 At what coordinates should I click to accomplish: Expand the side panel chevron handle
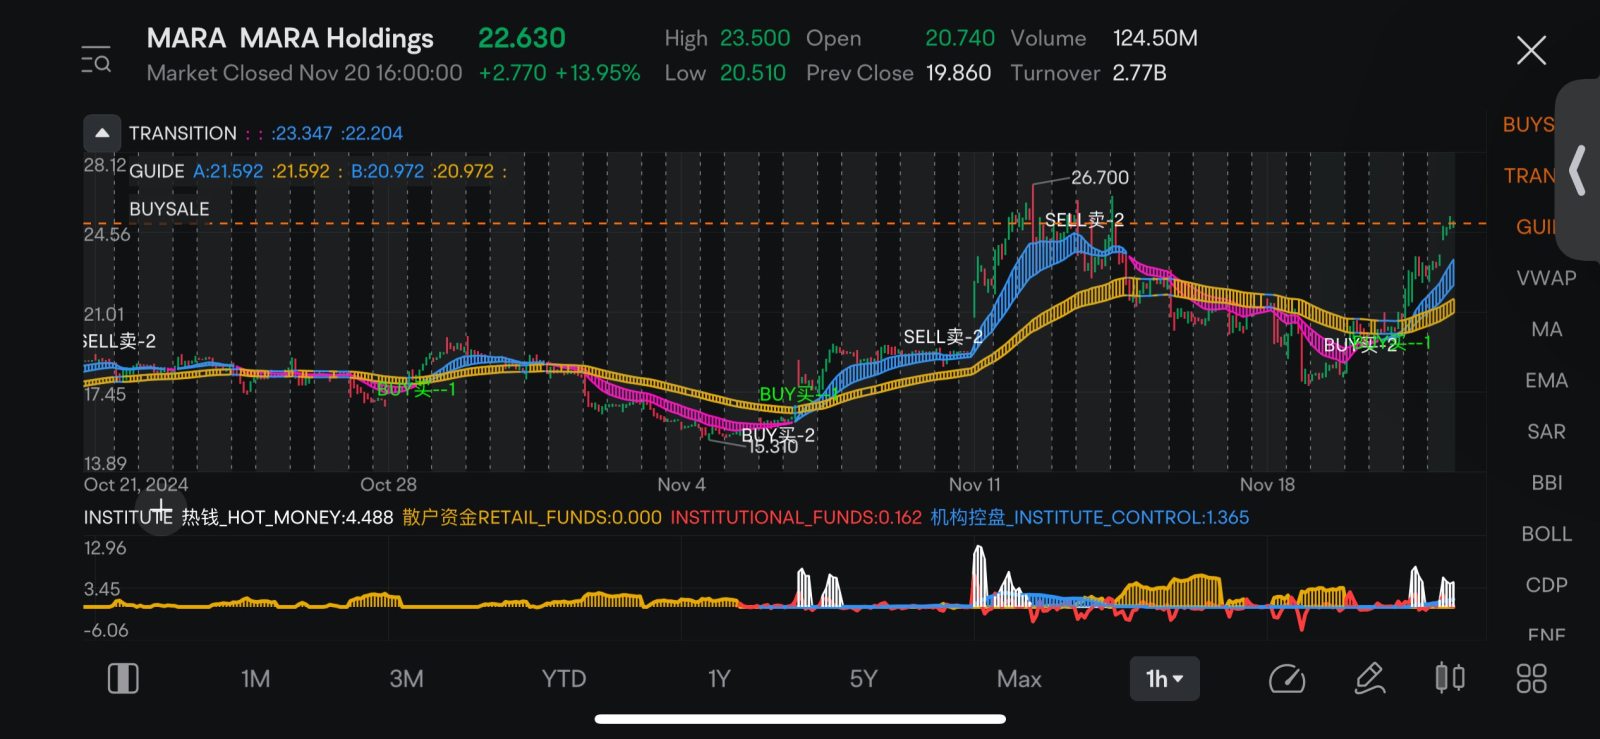tap(1578, 170)
